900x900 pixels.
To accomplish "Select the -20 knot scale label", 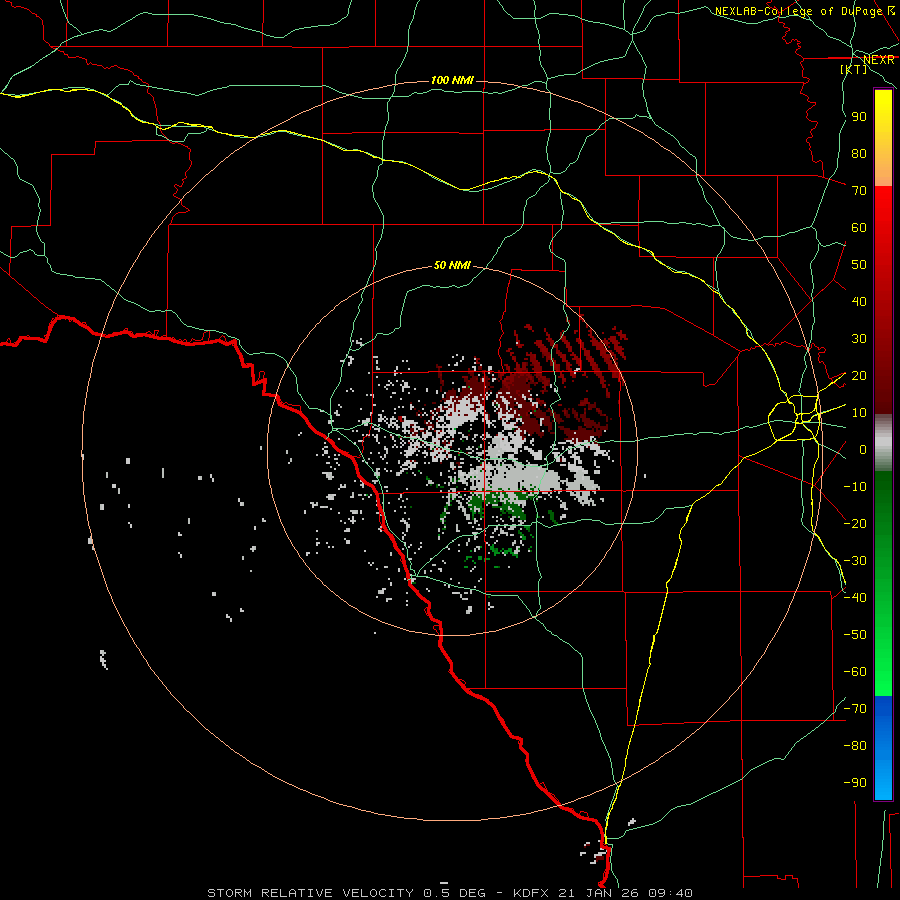I will pyautogui.click(x=855, y=523).
